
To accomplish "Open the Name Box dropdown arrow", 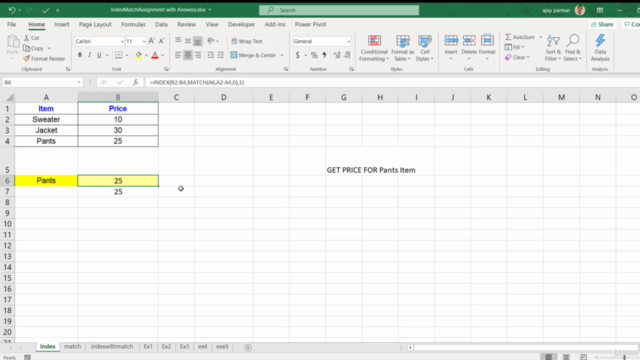I will [79, 82].
